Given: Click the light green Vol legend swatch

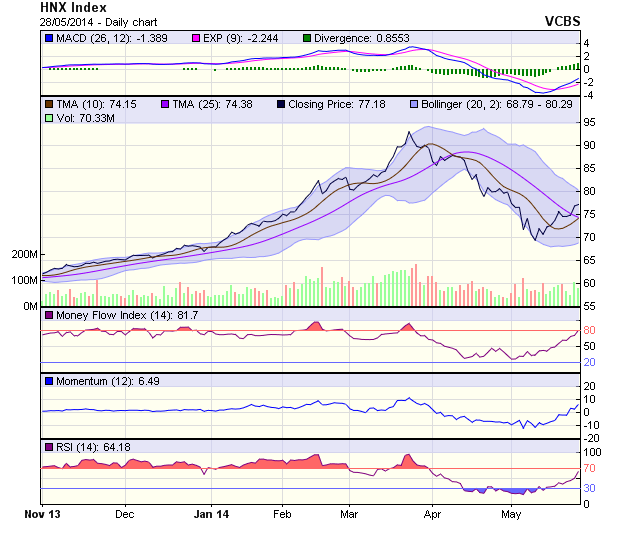Looking at the screenshot, I should click(x=49, y=118).
